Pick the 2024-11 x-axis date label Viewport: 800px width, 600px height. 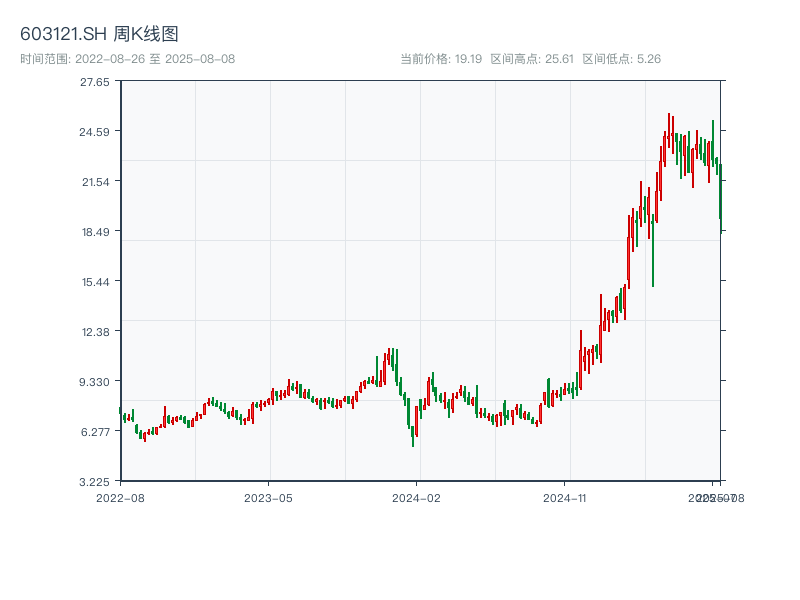click(x=566, y=497)
